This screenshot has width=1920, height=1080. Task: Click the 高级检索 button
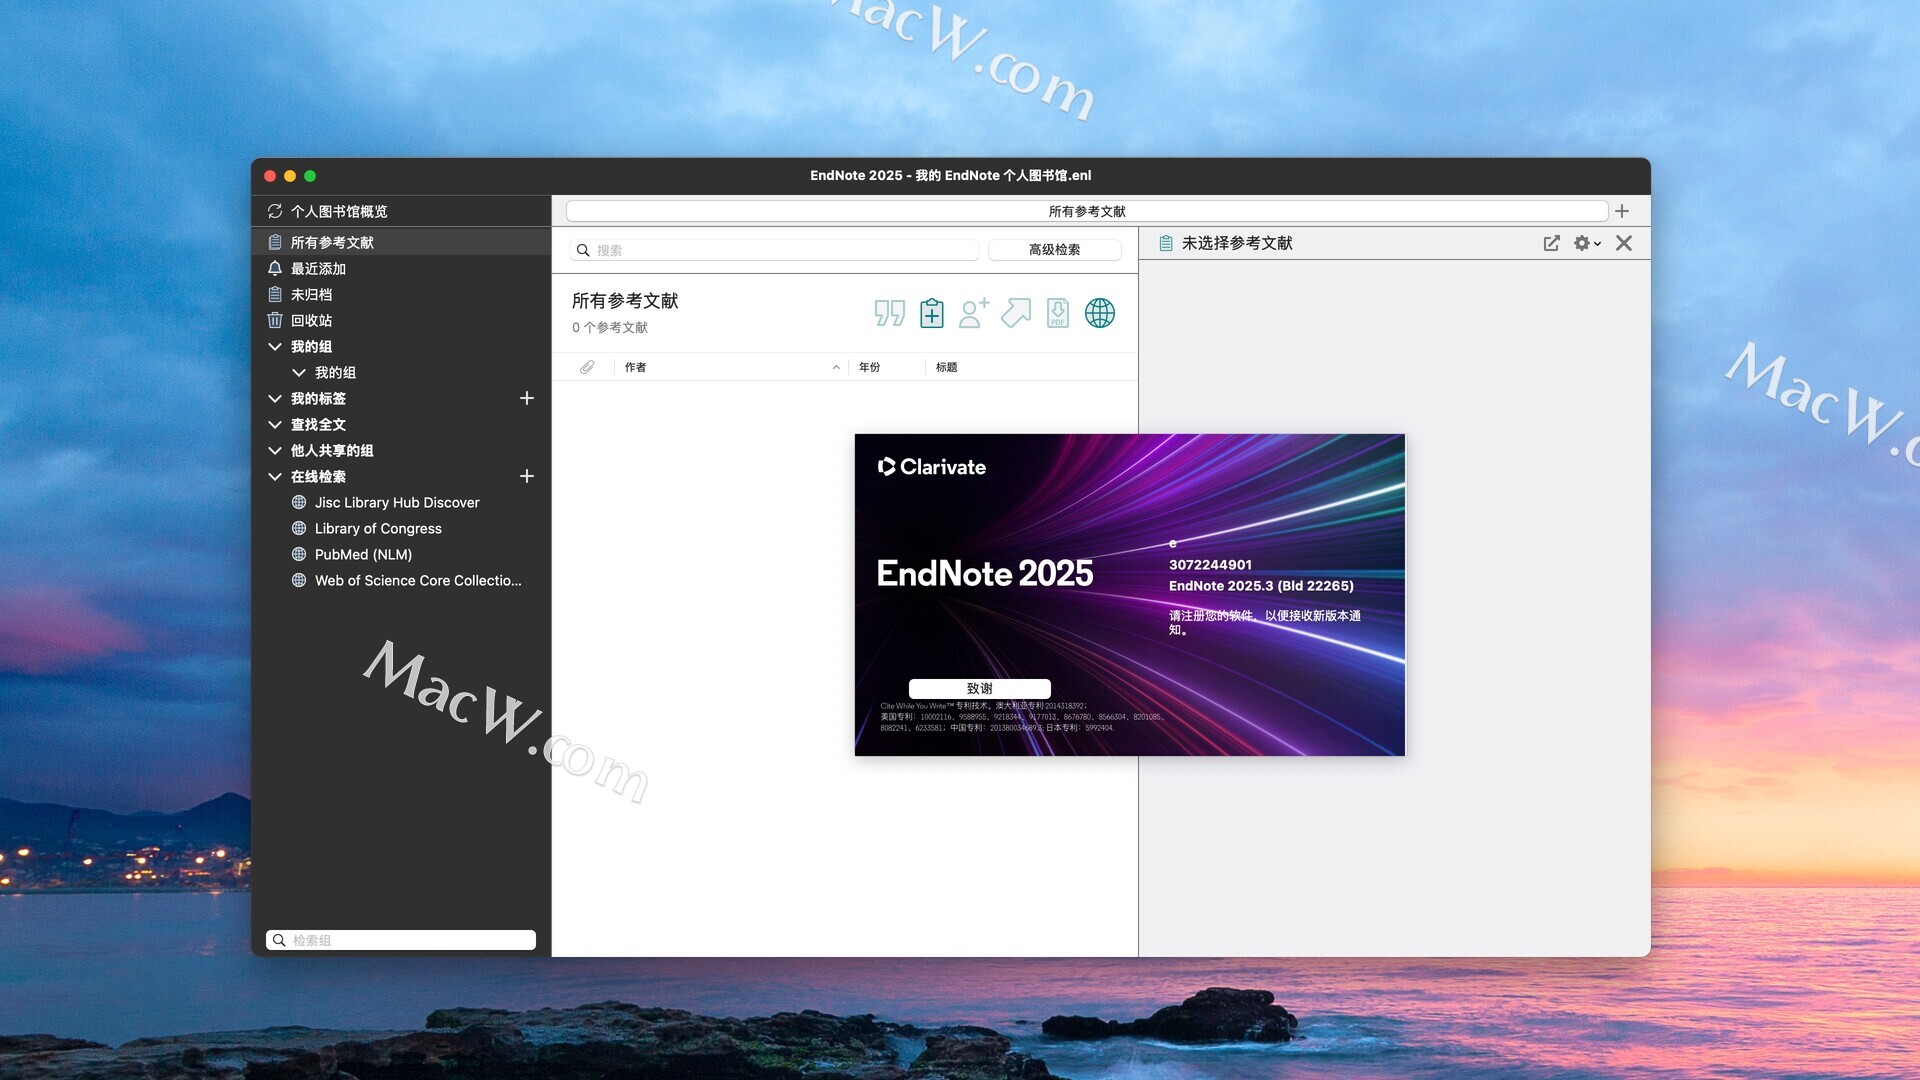click(x=1054, y=249)
